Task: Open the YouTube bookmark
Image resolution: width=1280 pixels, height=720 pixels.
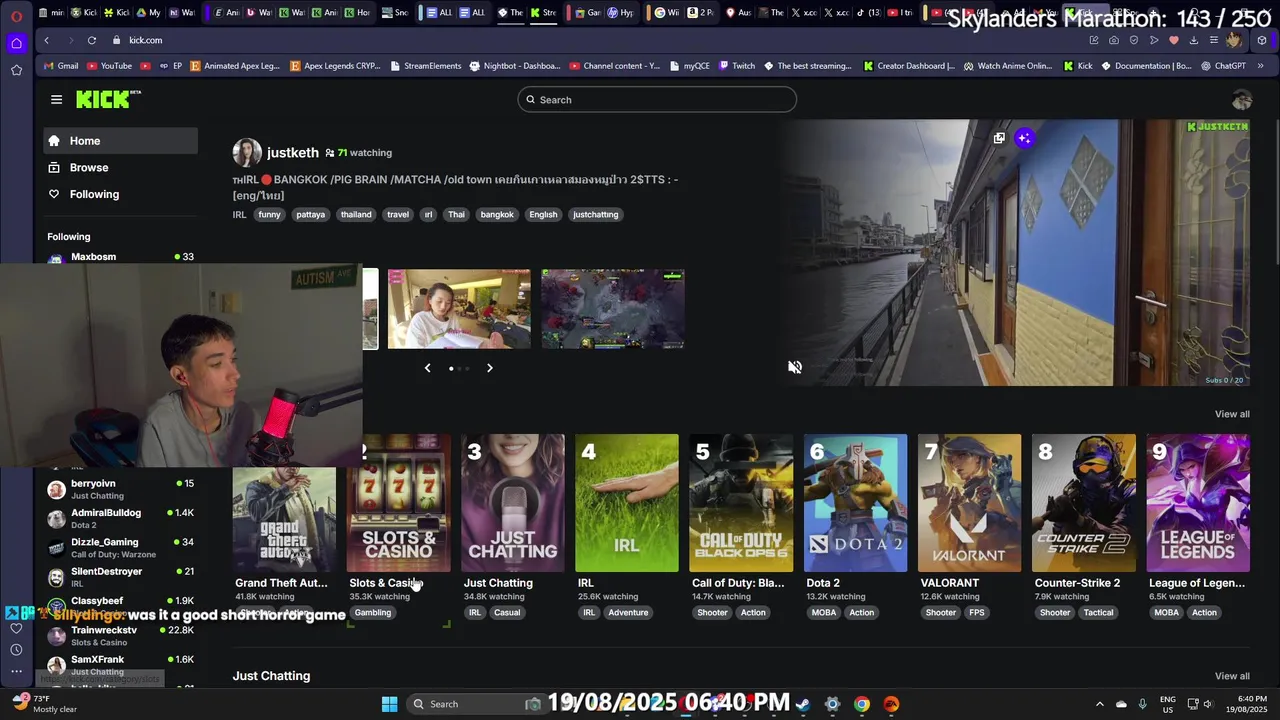Action: (109, 66)
